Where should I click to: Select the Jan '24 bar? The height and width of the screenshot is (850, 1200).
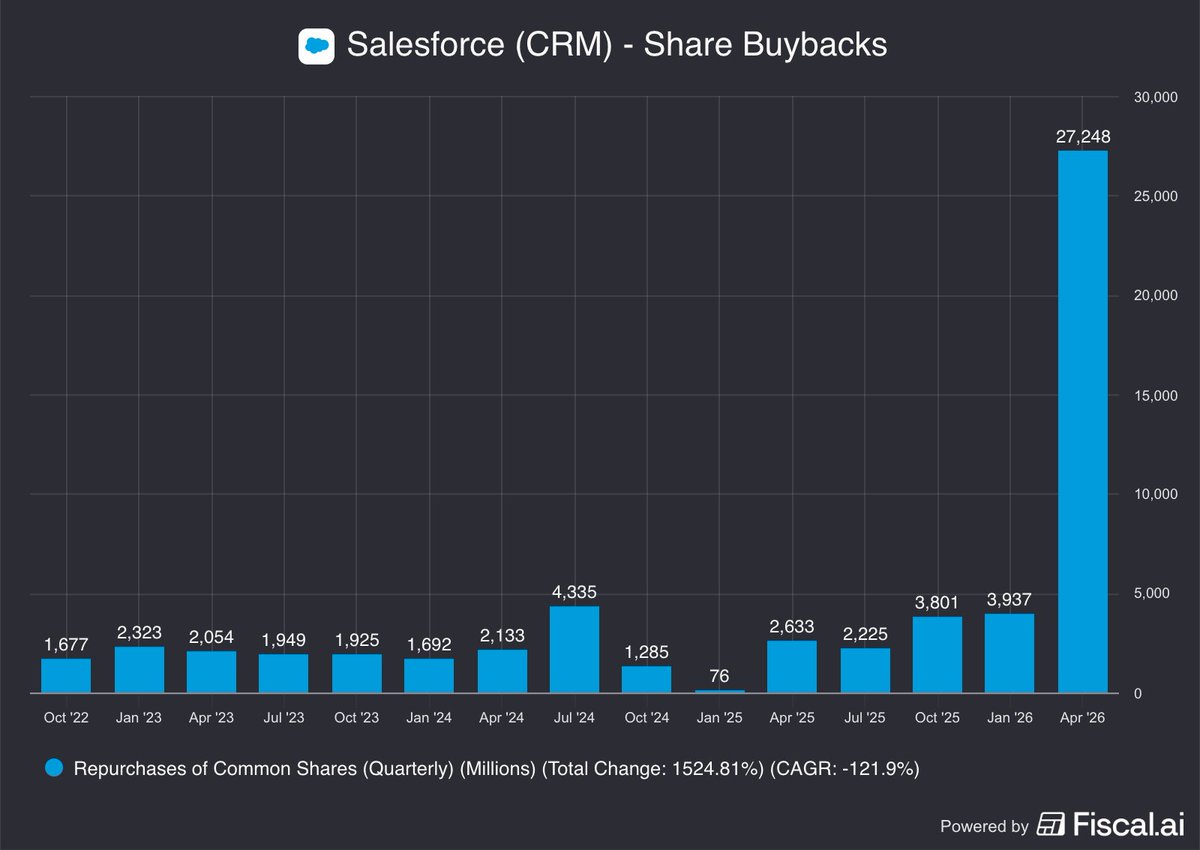point(429,675)
